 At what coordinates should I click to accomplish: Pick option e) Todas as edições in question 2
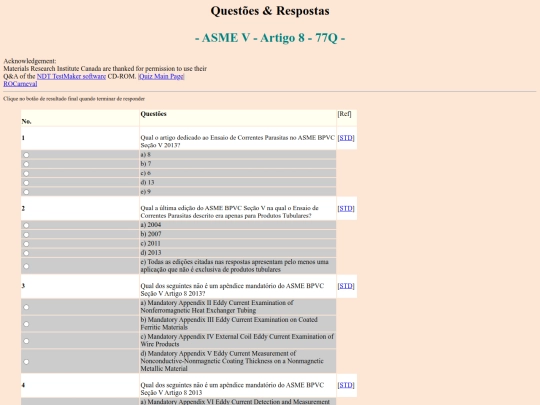[26, 266]
